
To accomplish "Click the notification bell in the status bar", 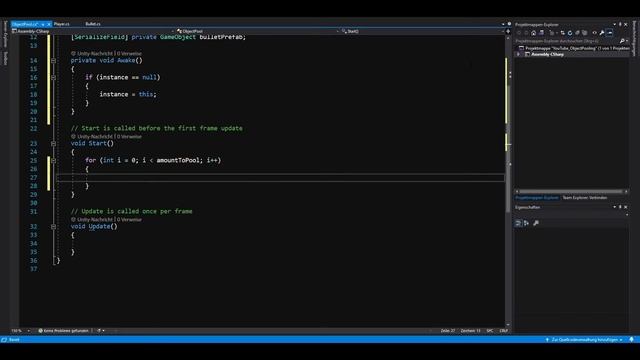I will pyautogui.click(x=631, y=340).
